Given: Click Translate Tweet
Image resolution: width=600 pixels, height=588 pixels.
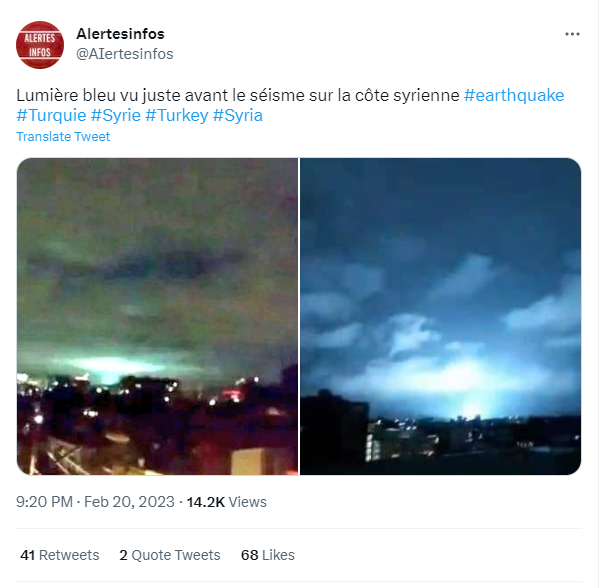Looking at the screenshot, I should pyautogui.click(x=63, y=137).
